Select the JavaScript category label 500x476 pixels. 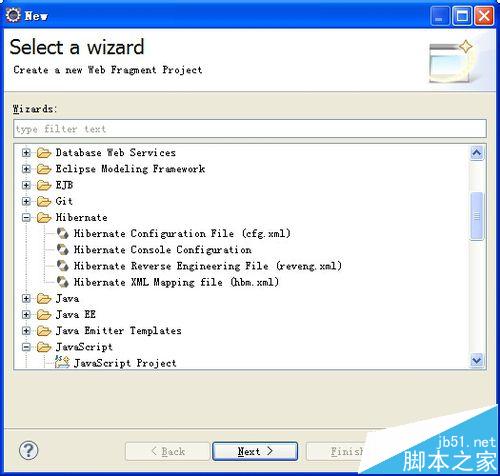(x=84, y=347)
